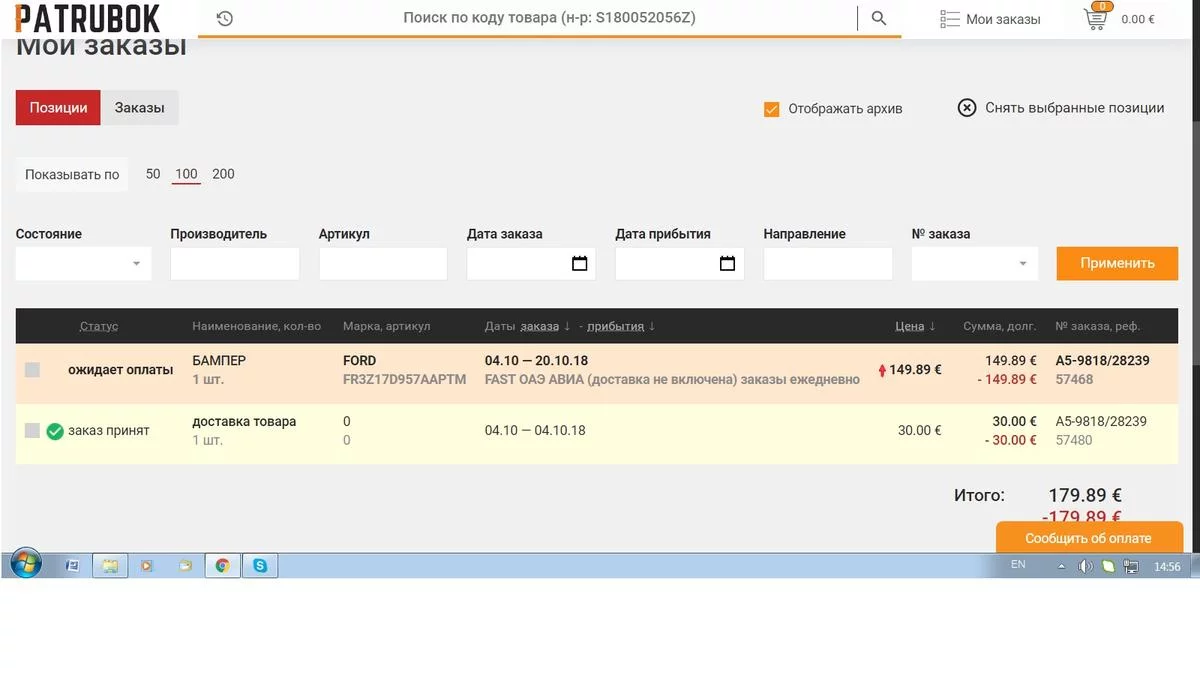The image size is (1200, 675).
Task: Open Skype from the taskbar
Action: [x=260, y=566]
